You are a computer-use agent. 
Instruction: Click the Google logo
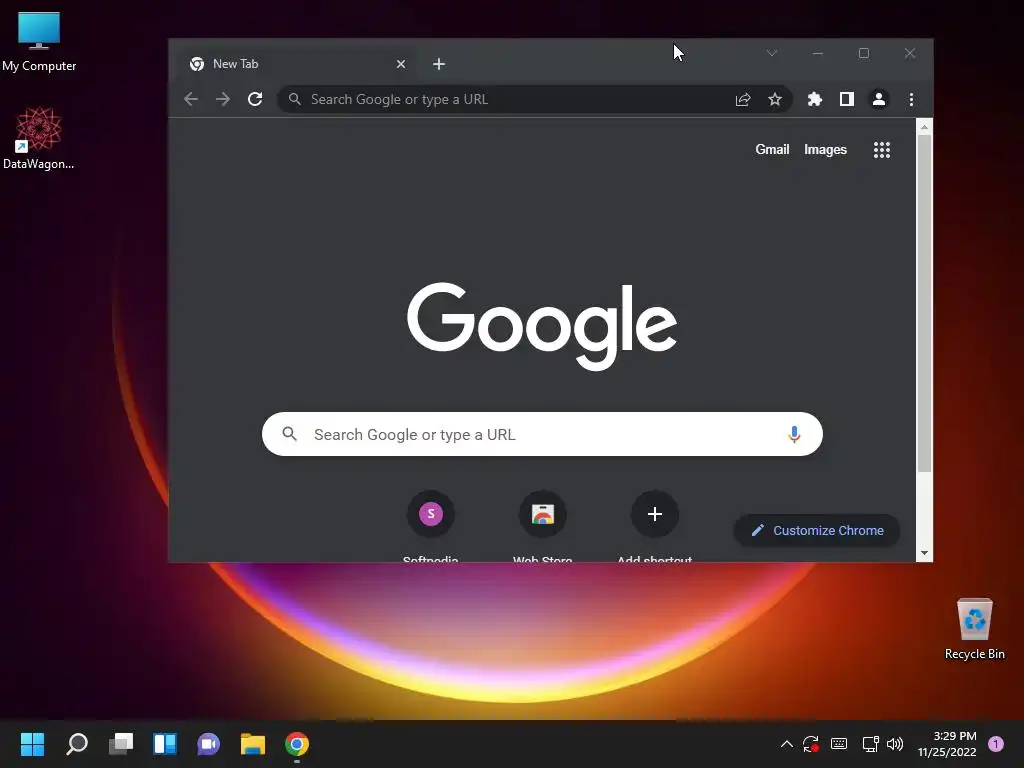point(542,325)
